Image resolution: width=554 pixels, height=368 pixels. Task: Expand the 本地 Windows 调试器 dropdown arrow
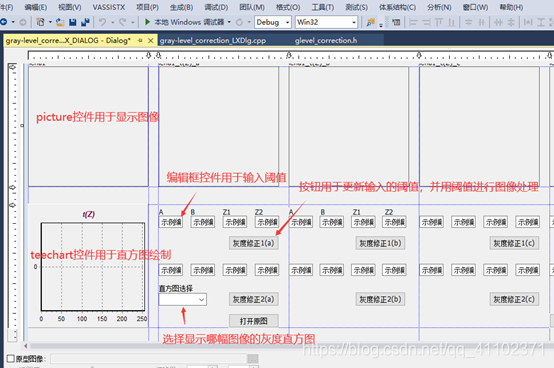(229, 22)
